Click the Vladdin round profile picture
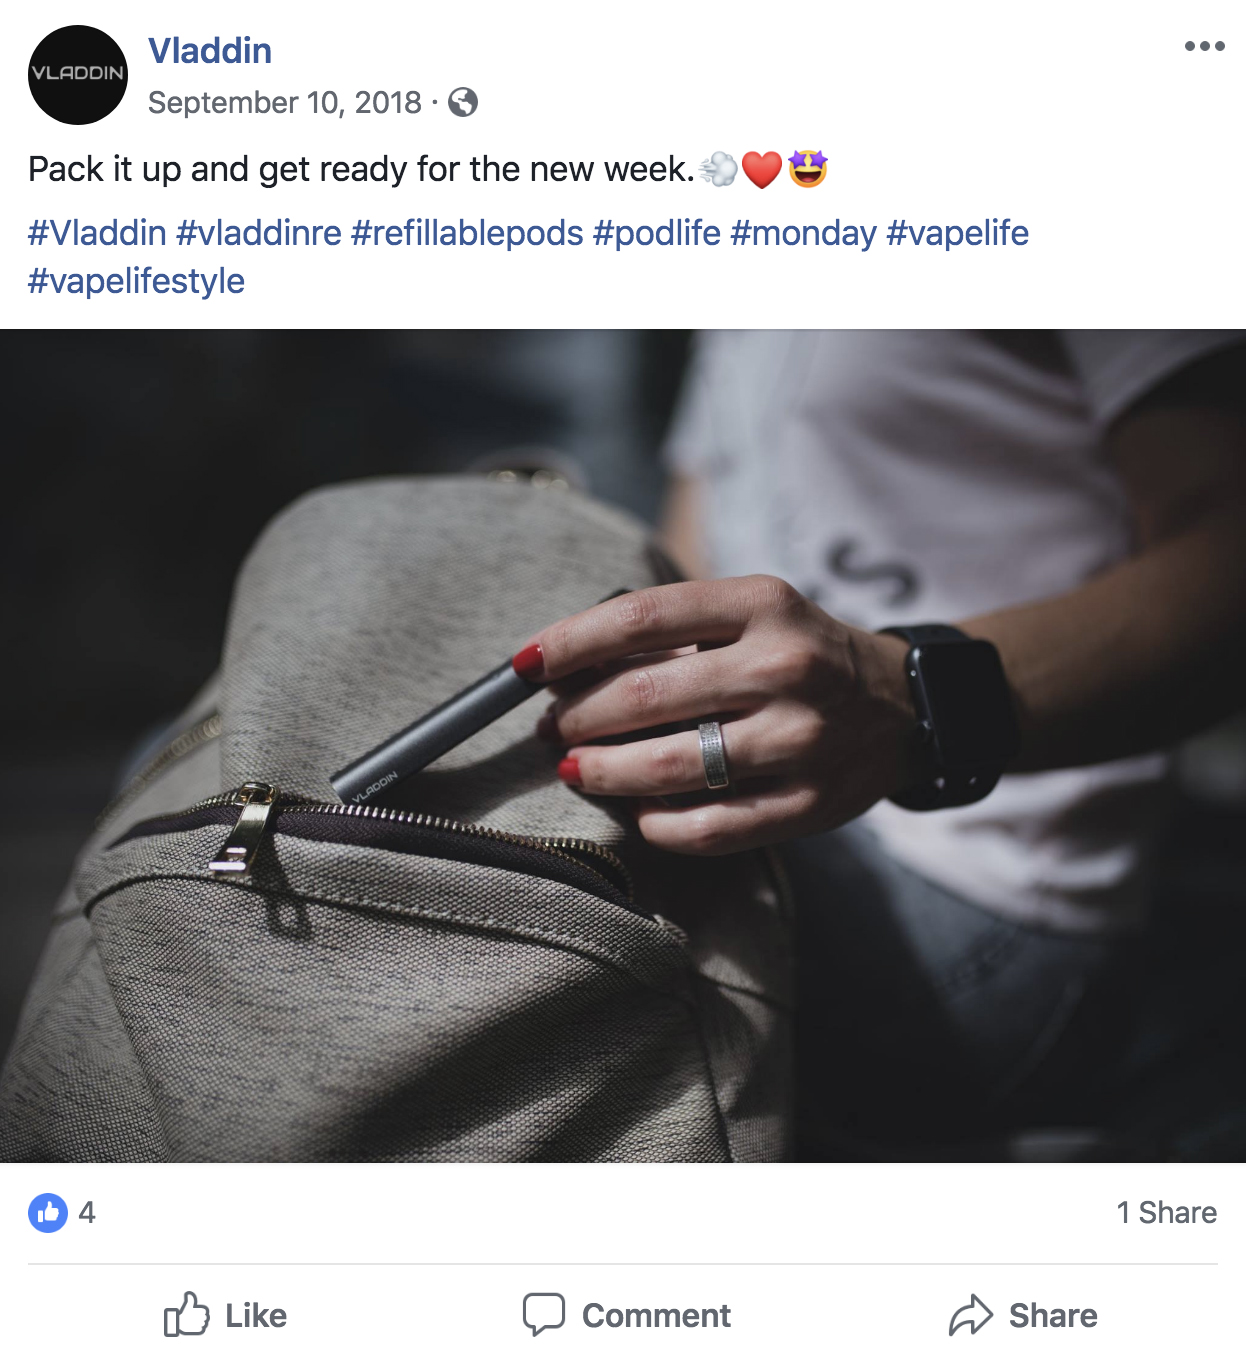The image size is (1246, 1354). pos(78,75)
